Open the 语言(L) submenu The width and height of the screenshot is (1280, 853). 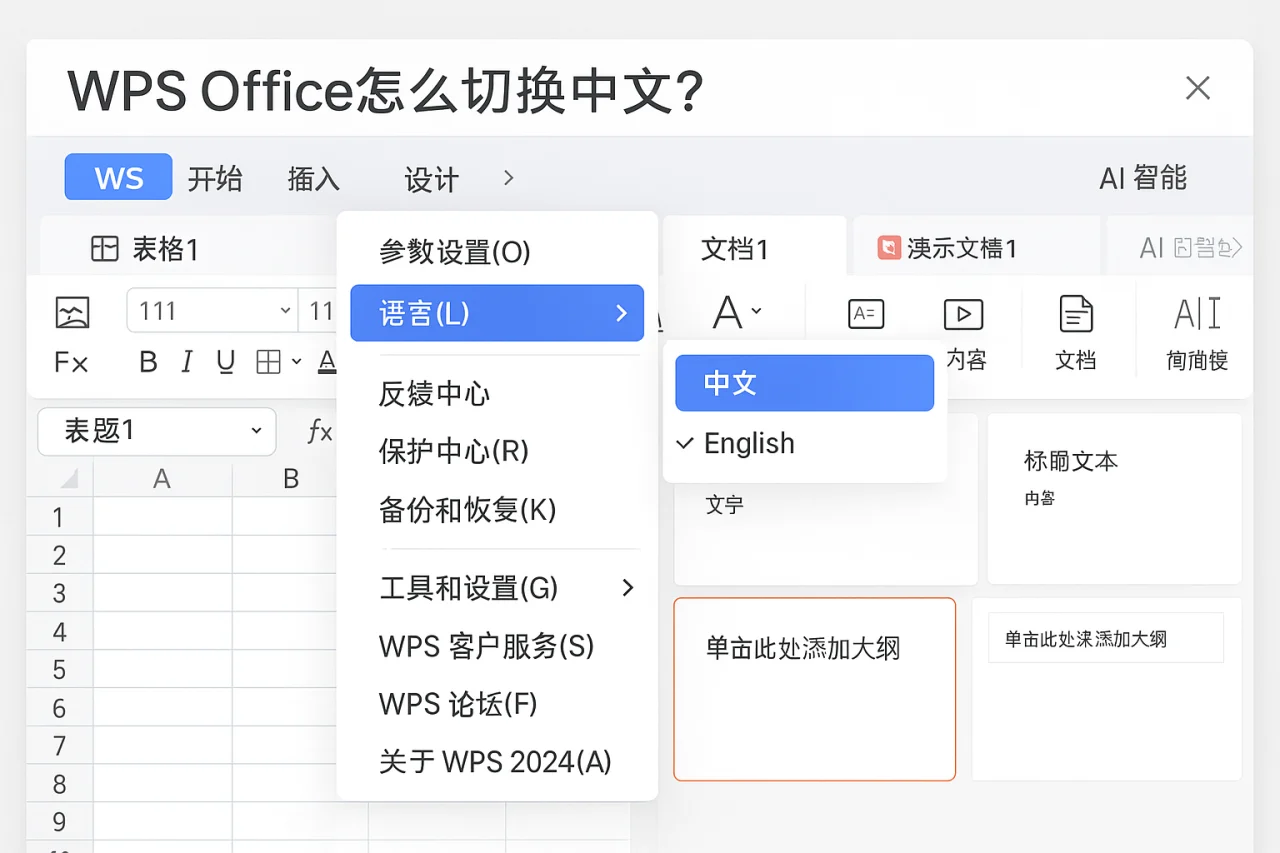[x=497, y=312]
